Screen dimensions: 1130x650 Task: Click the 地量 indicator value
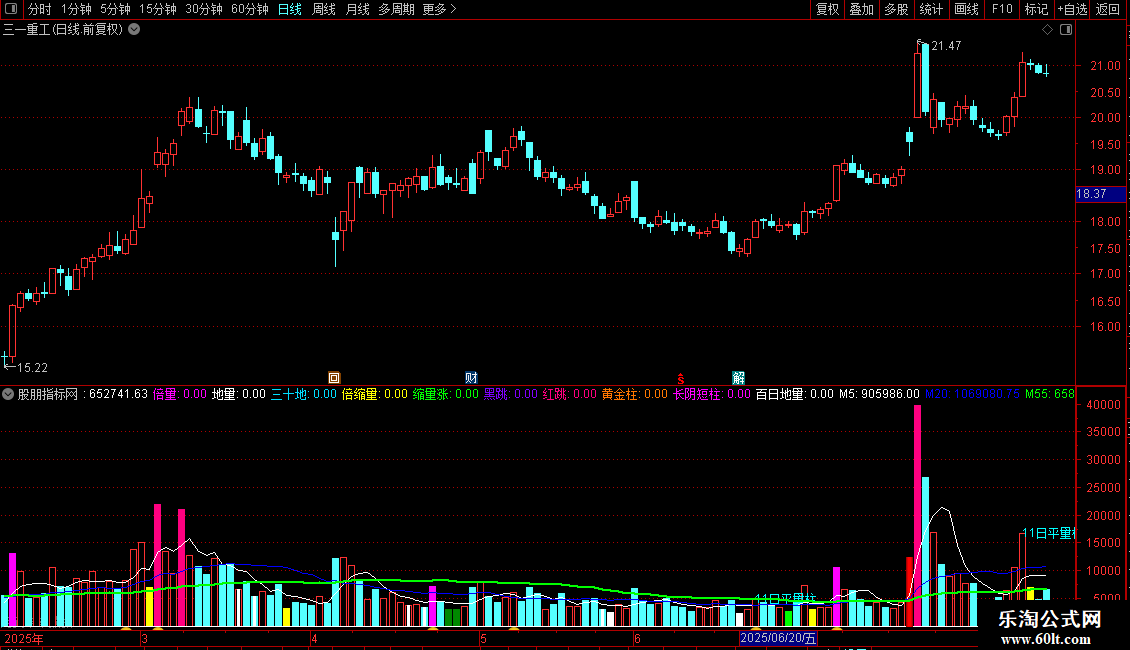[239, 394]
